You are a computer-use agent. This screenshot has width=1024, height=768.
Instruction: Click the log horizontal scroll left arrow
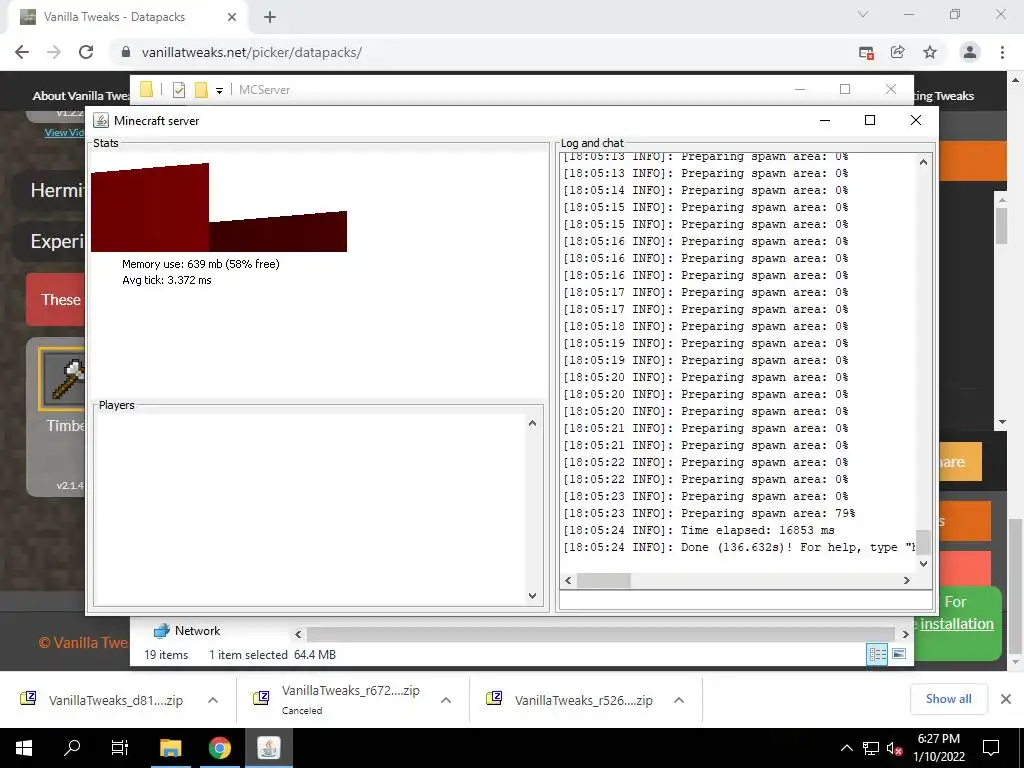[x=568, y=580]
